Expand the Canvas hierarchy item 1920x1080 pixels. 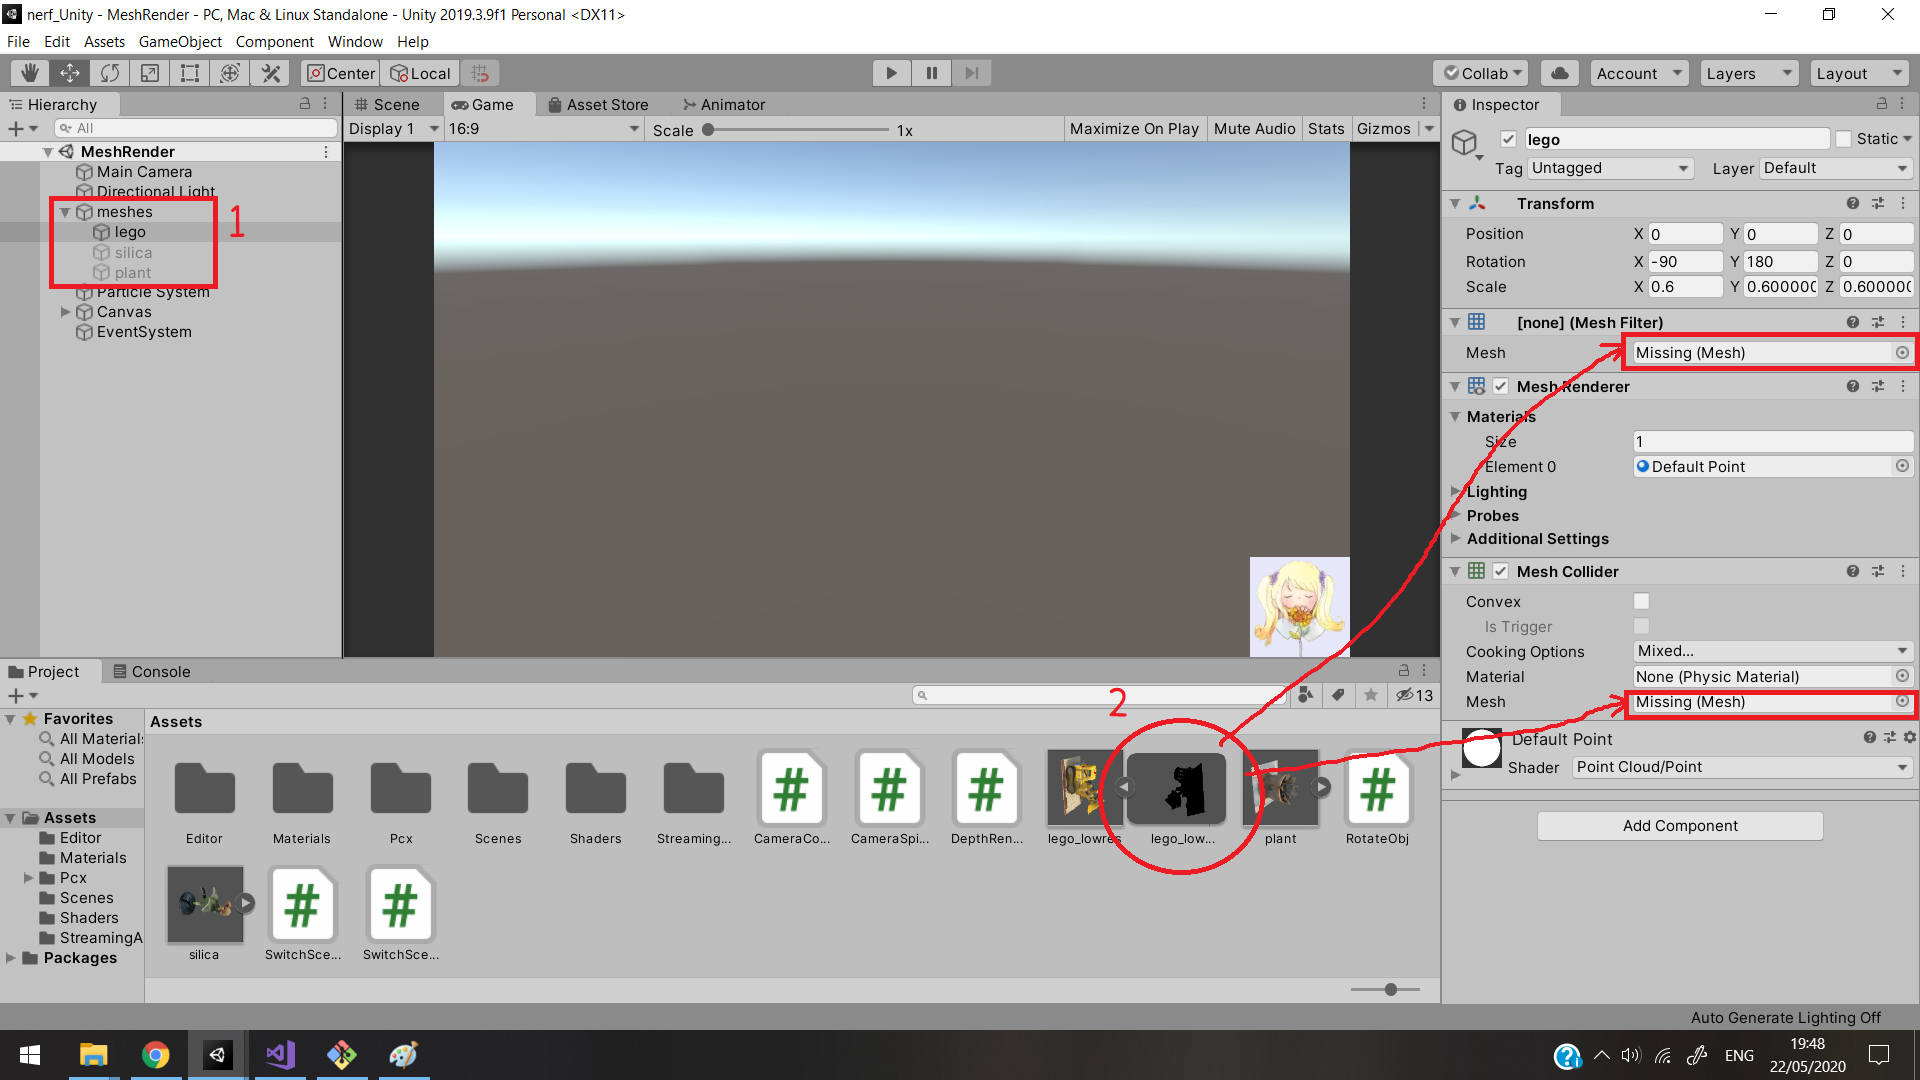pyautogui.click(x=66, y=312)
